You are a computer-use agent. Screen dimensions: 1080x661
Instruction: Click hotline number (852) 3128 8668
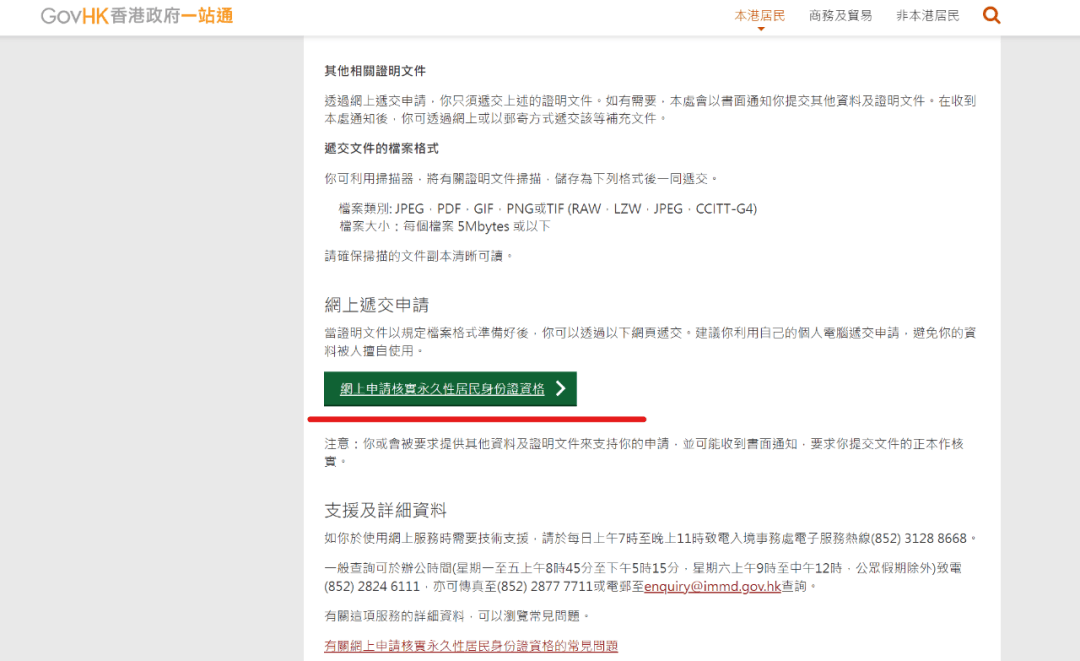pyautogui.click(x=919, y=538)
